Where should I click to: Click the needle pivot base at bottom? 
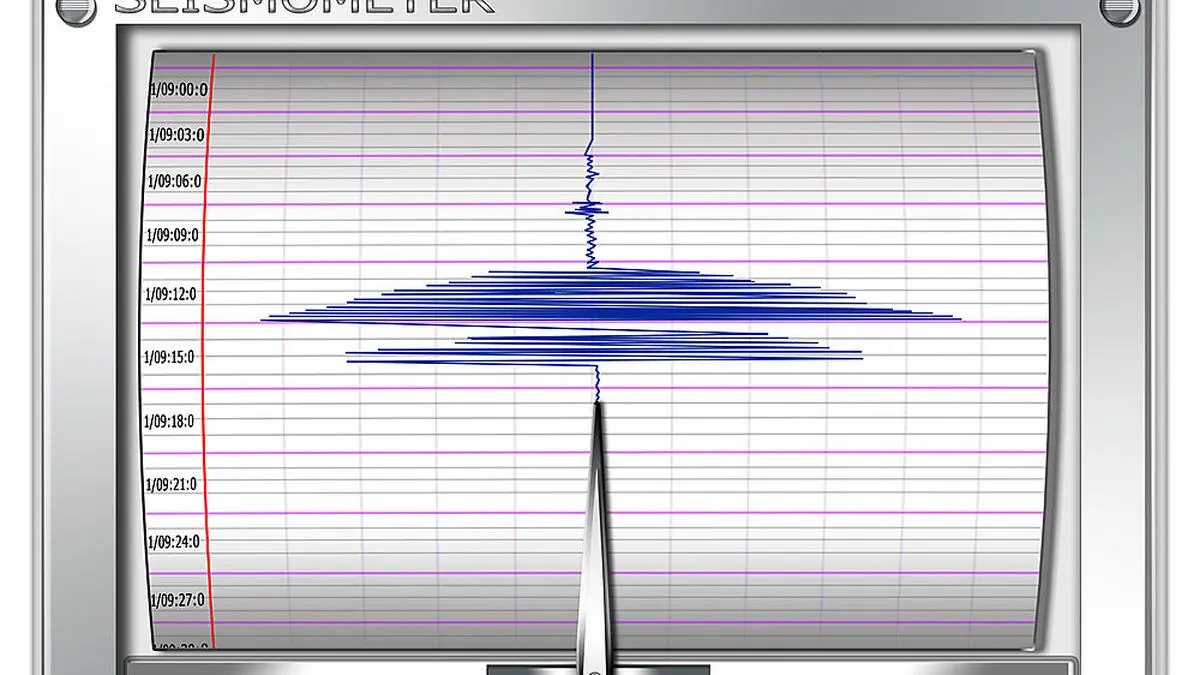[596, 668]
